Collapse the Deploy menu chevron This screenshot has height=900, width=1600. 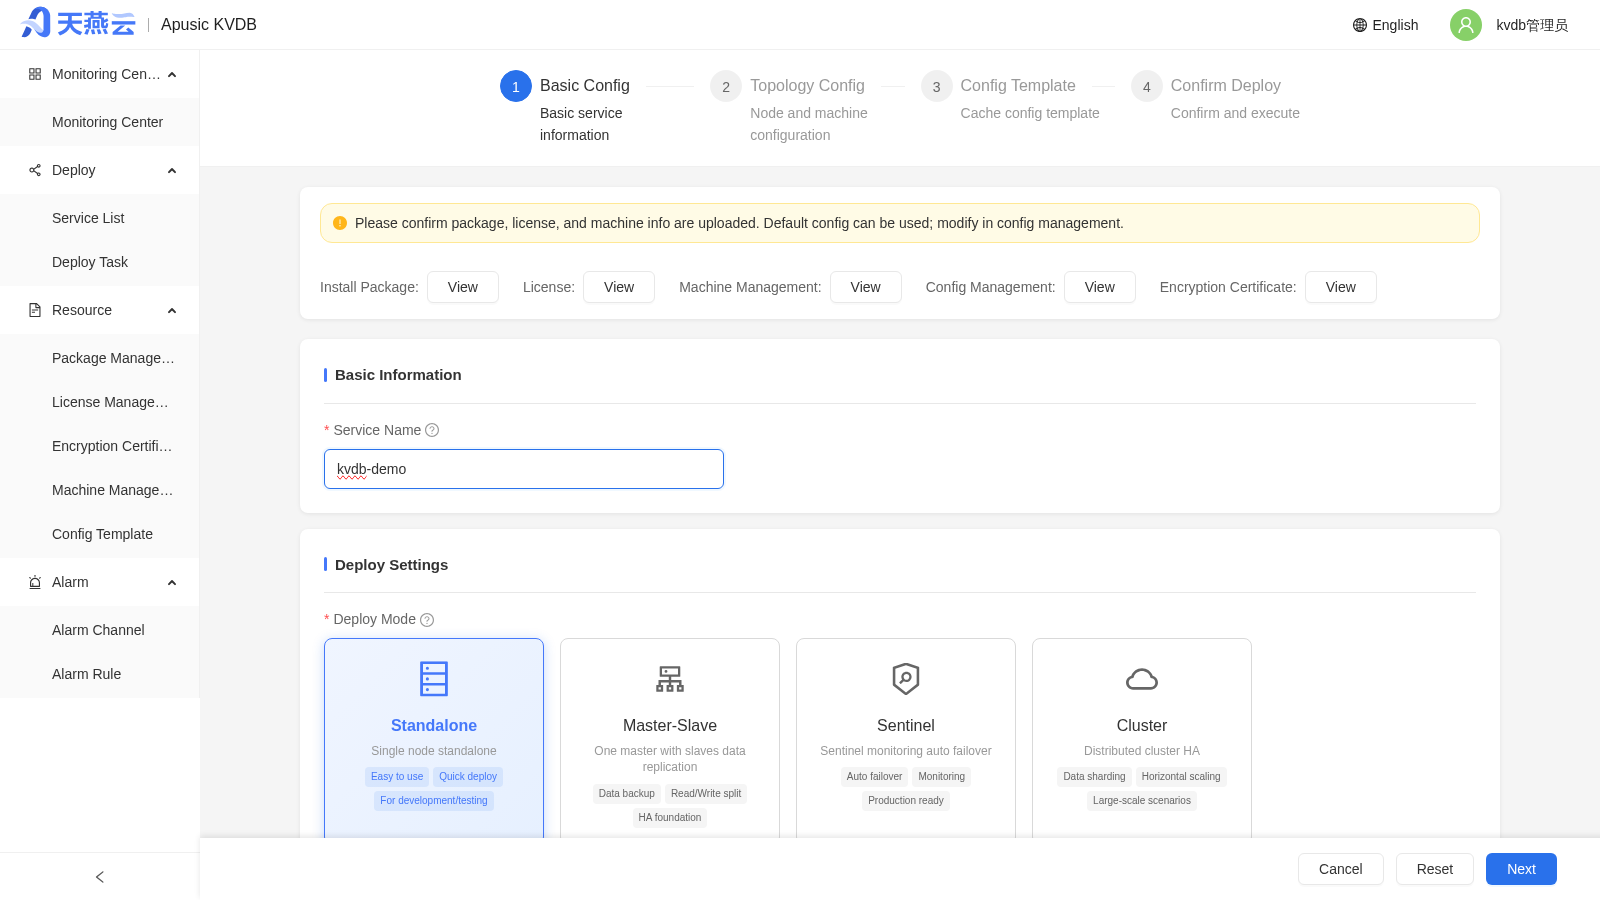172,171
